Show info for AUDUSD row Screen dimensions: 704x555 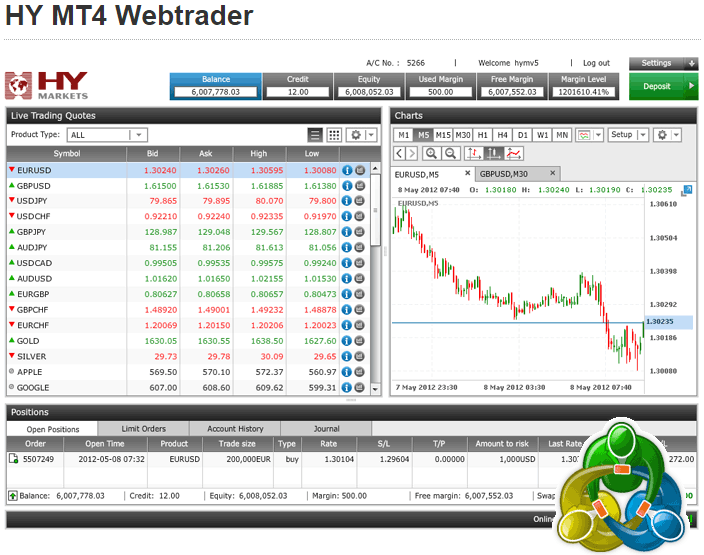(347, 278)
